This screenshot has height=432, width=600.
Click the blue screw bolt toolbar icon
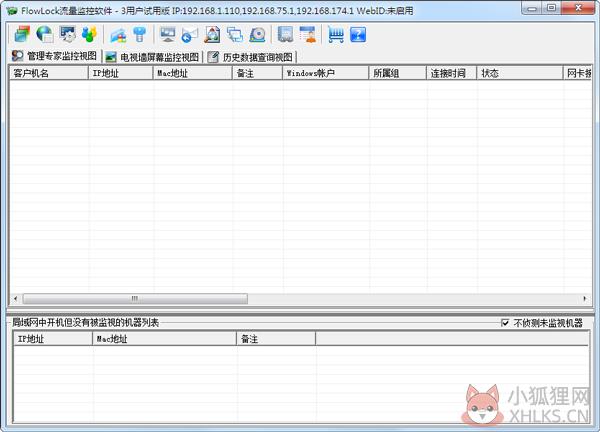click(x=140, y=34)
